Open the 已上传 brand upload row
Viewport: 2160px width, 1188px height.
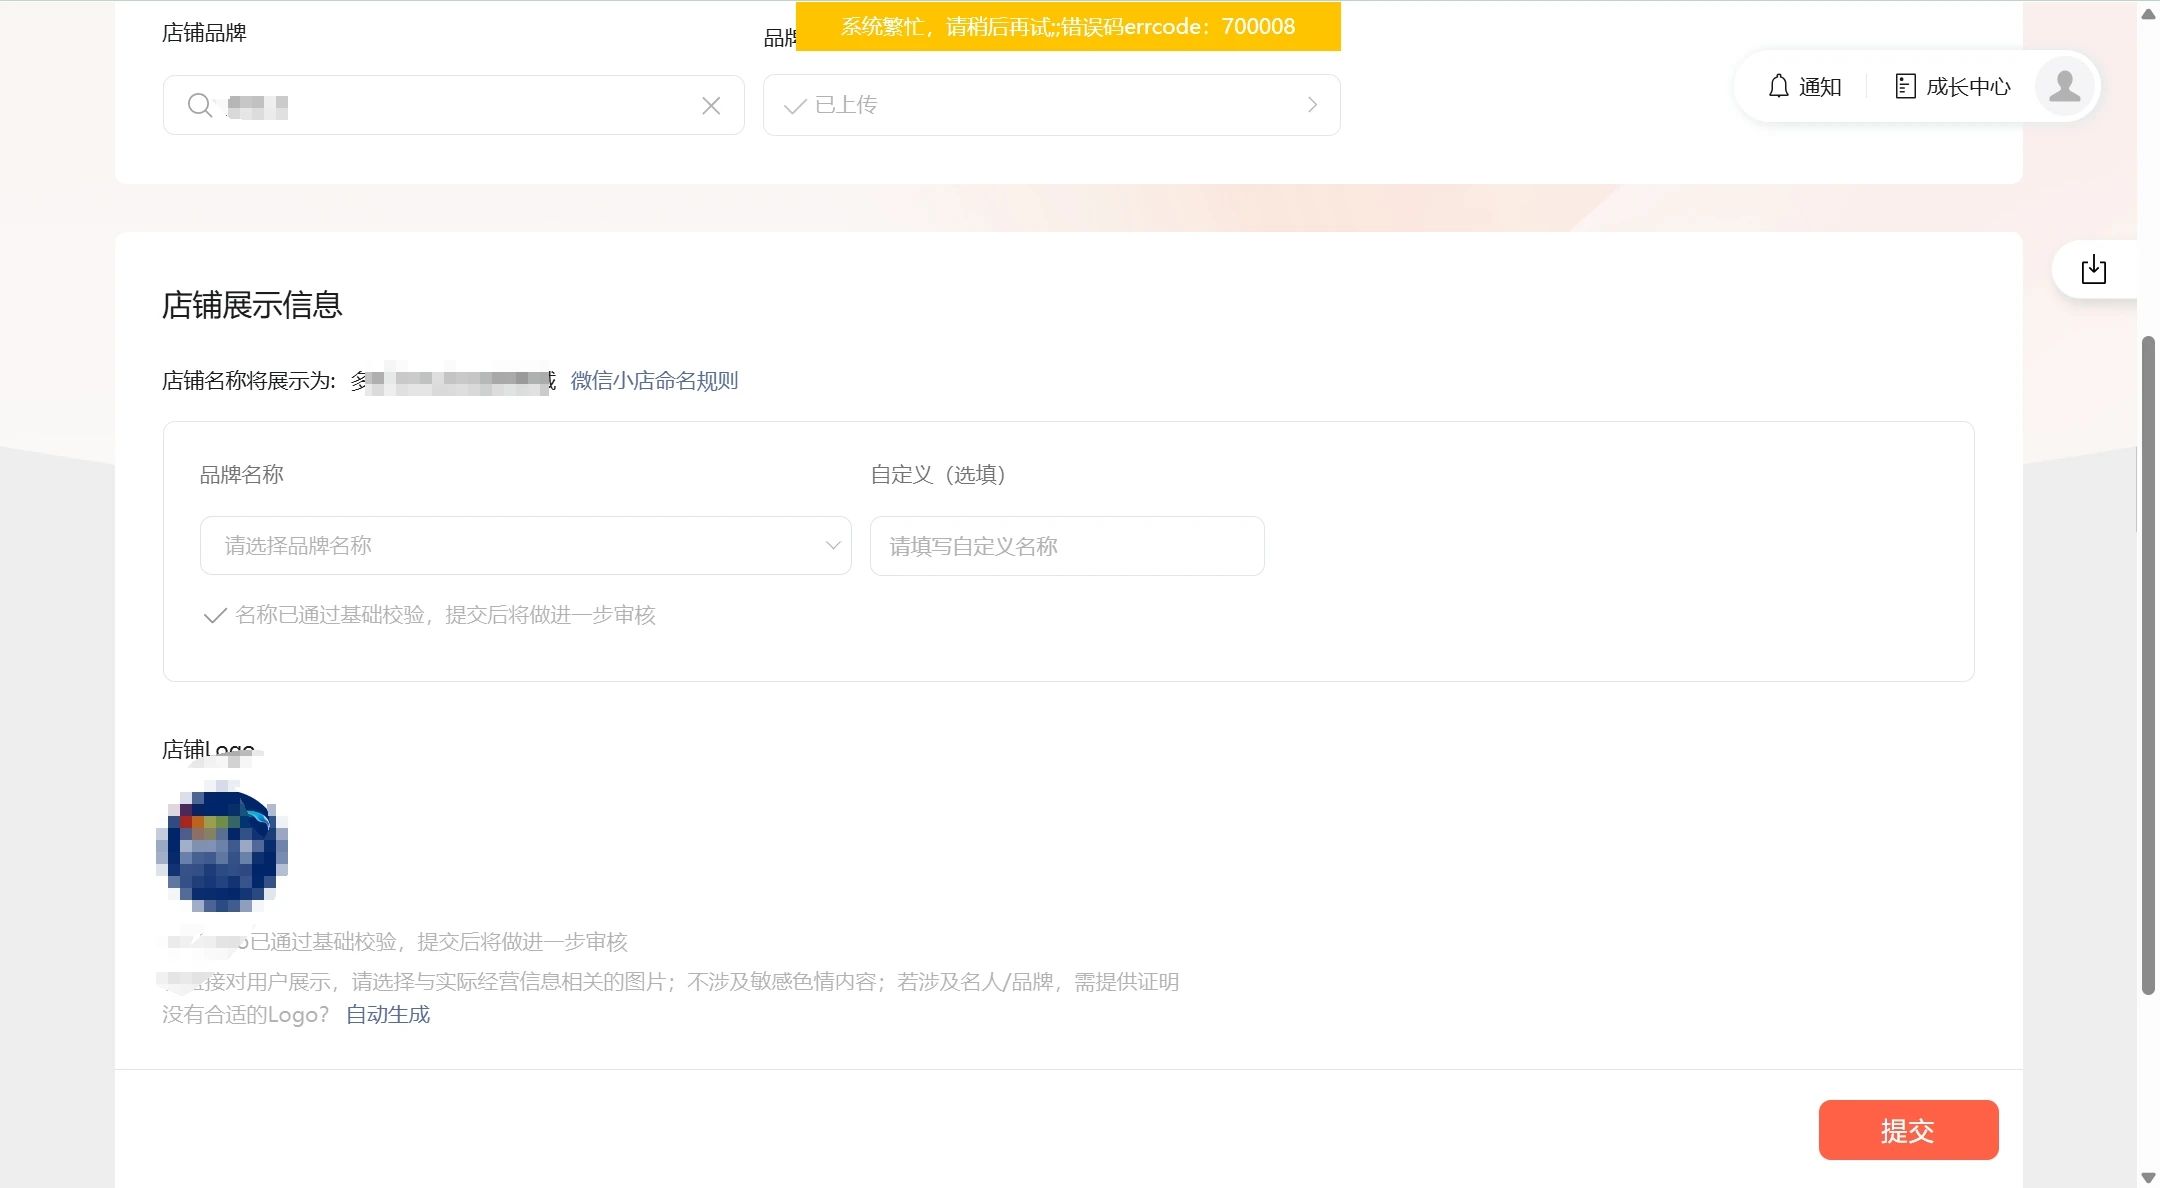tap(1051, 105)
